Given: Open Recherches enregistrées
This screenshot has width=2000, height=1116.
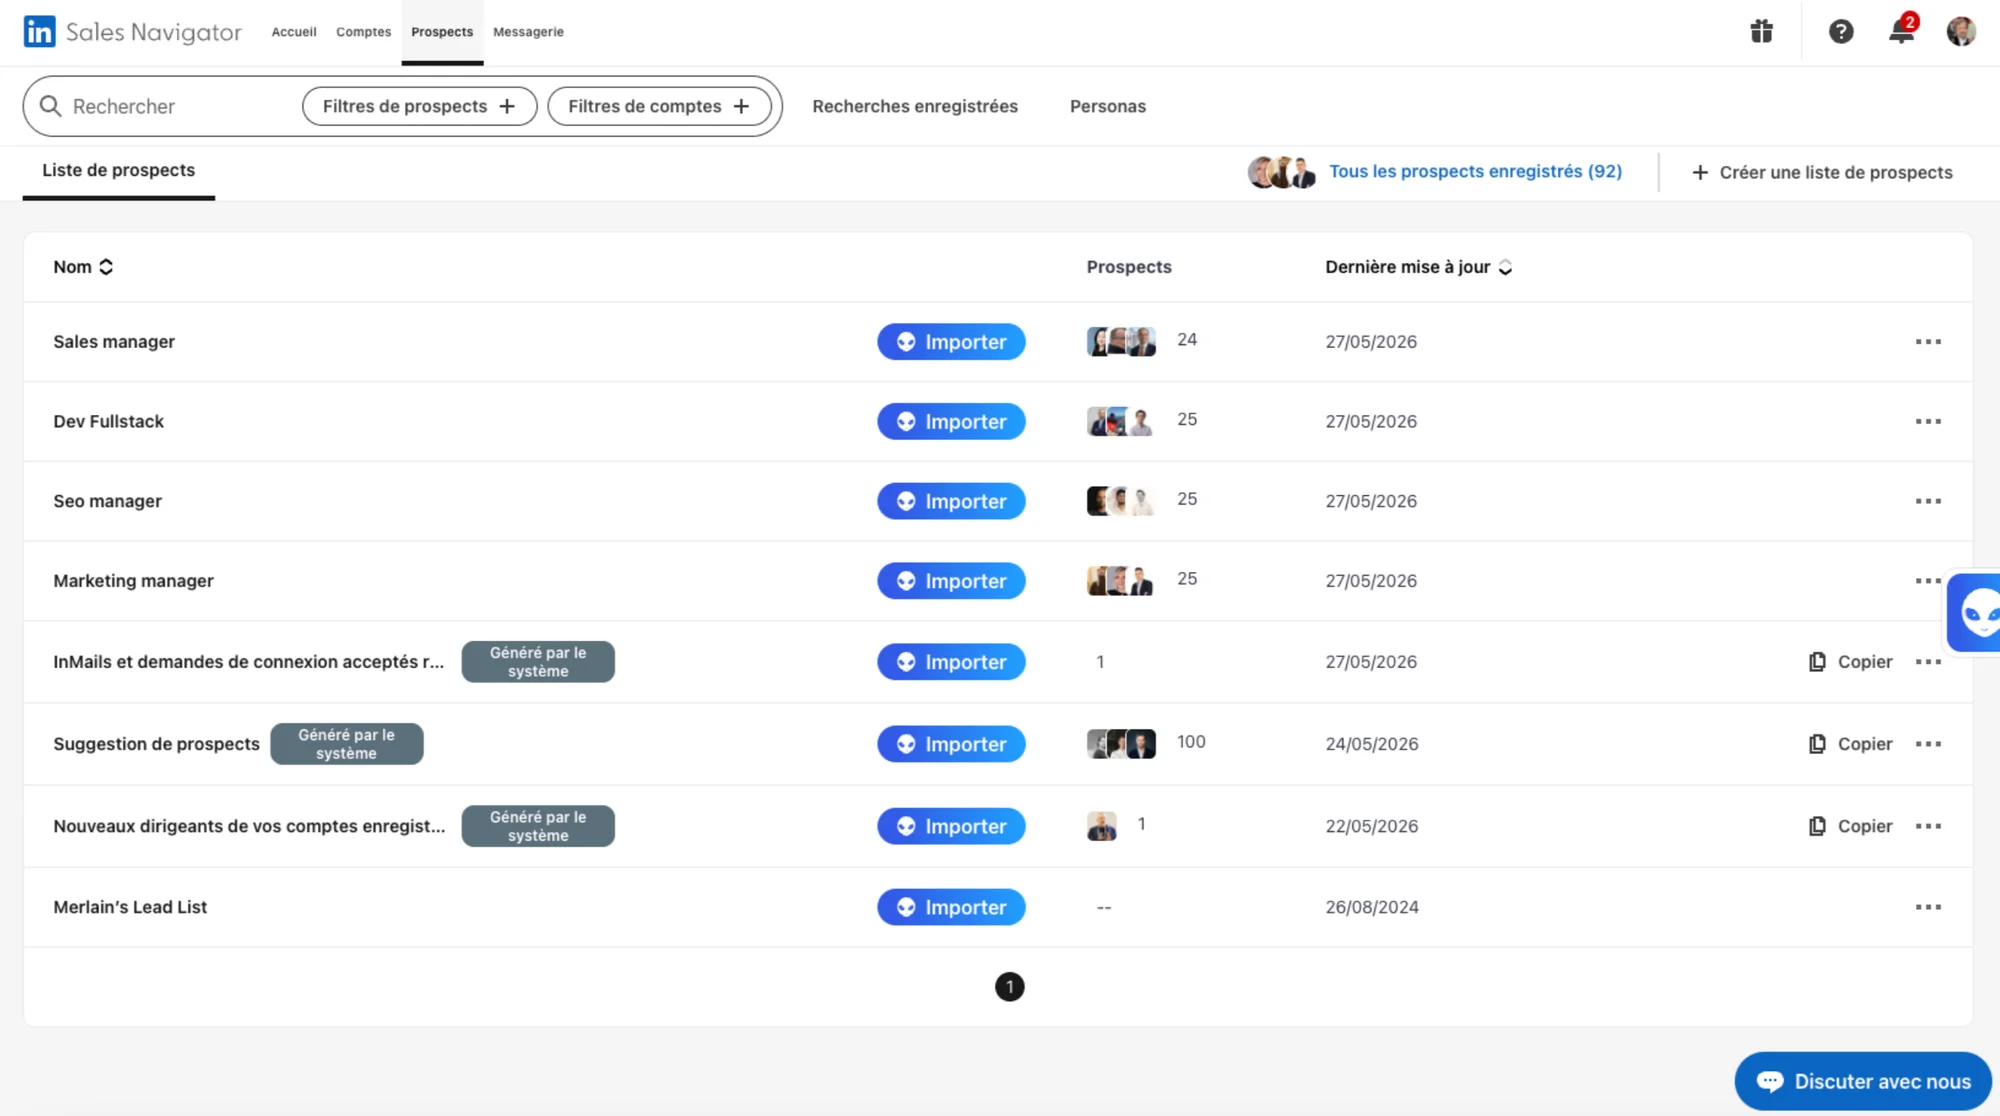Looking at the screenshot, I should (915, 106).
